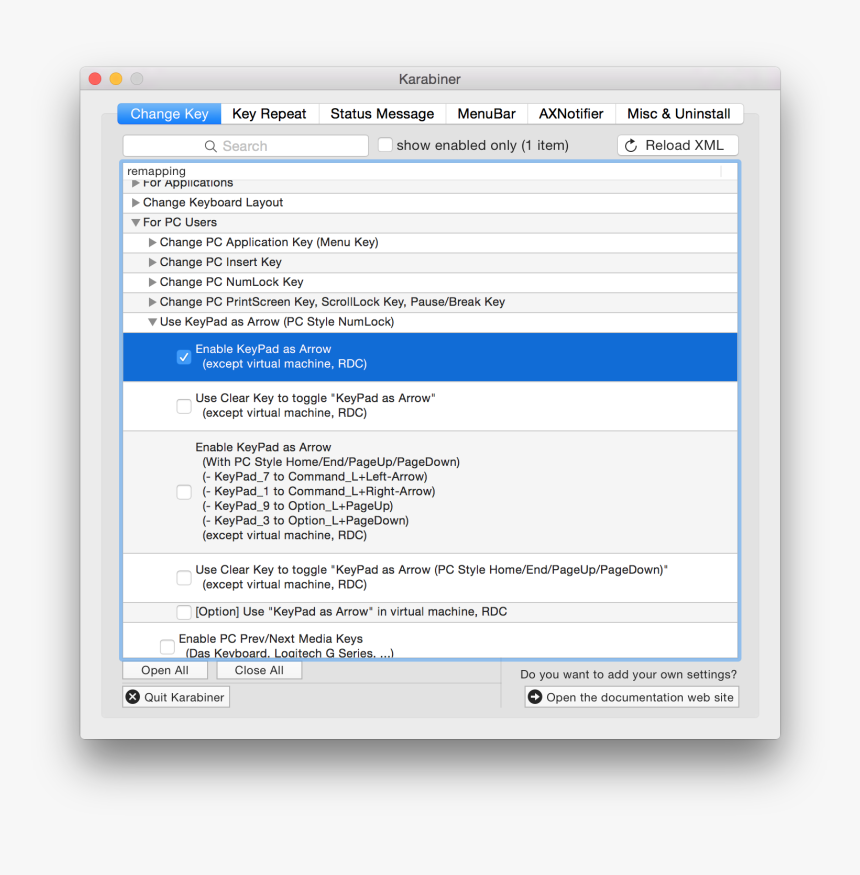Open the Status Message tab
860x875 pixels.
tap(382, 114)
